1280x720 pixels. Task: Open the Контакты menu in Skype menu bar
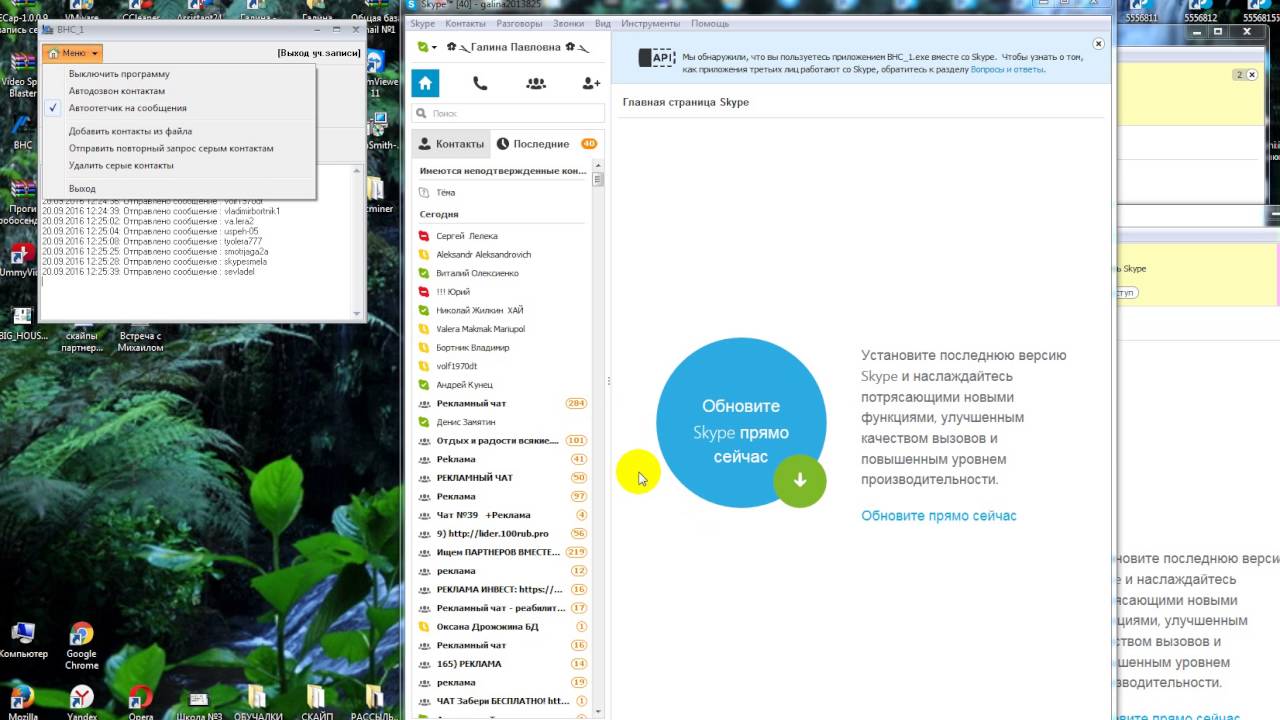[465, 23]
